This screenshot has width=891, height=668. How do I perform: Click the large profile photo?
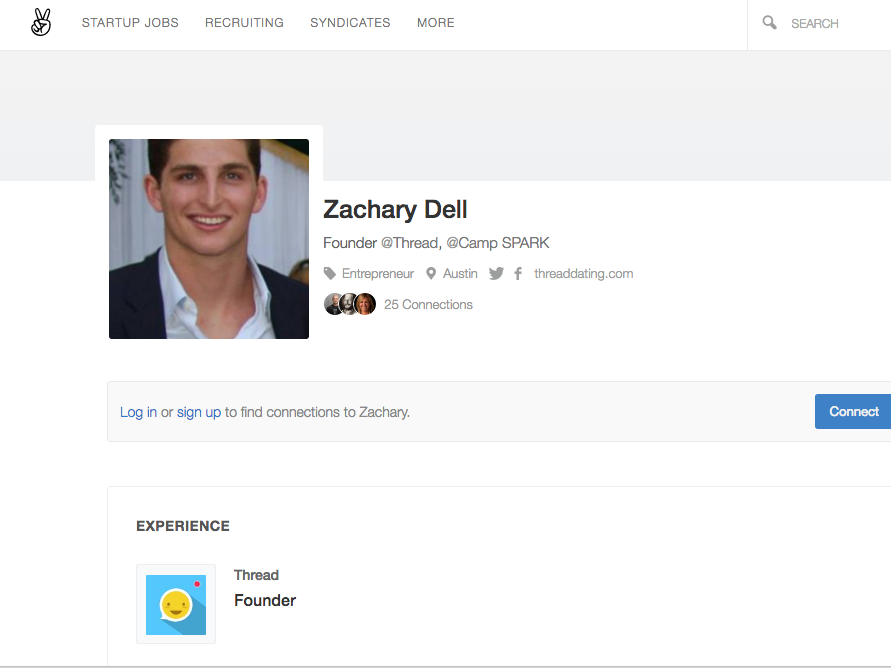209,239
